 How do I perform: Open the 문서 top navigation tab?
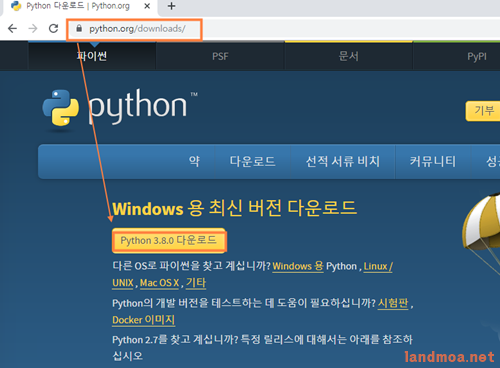(x=349, y=56)
